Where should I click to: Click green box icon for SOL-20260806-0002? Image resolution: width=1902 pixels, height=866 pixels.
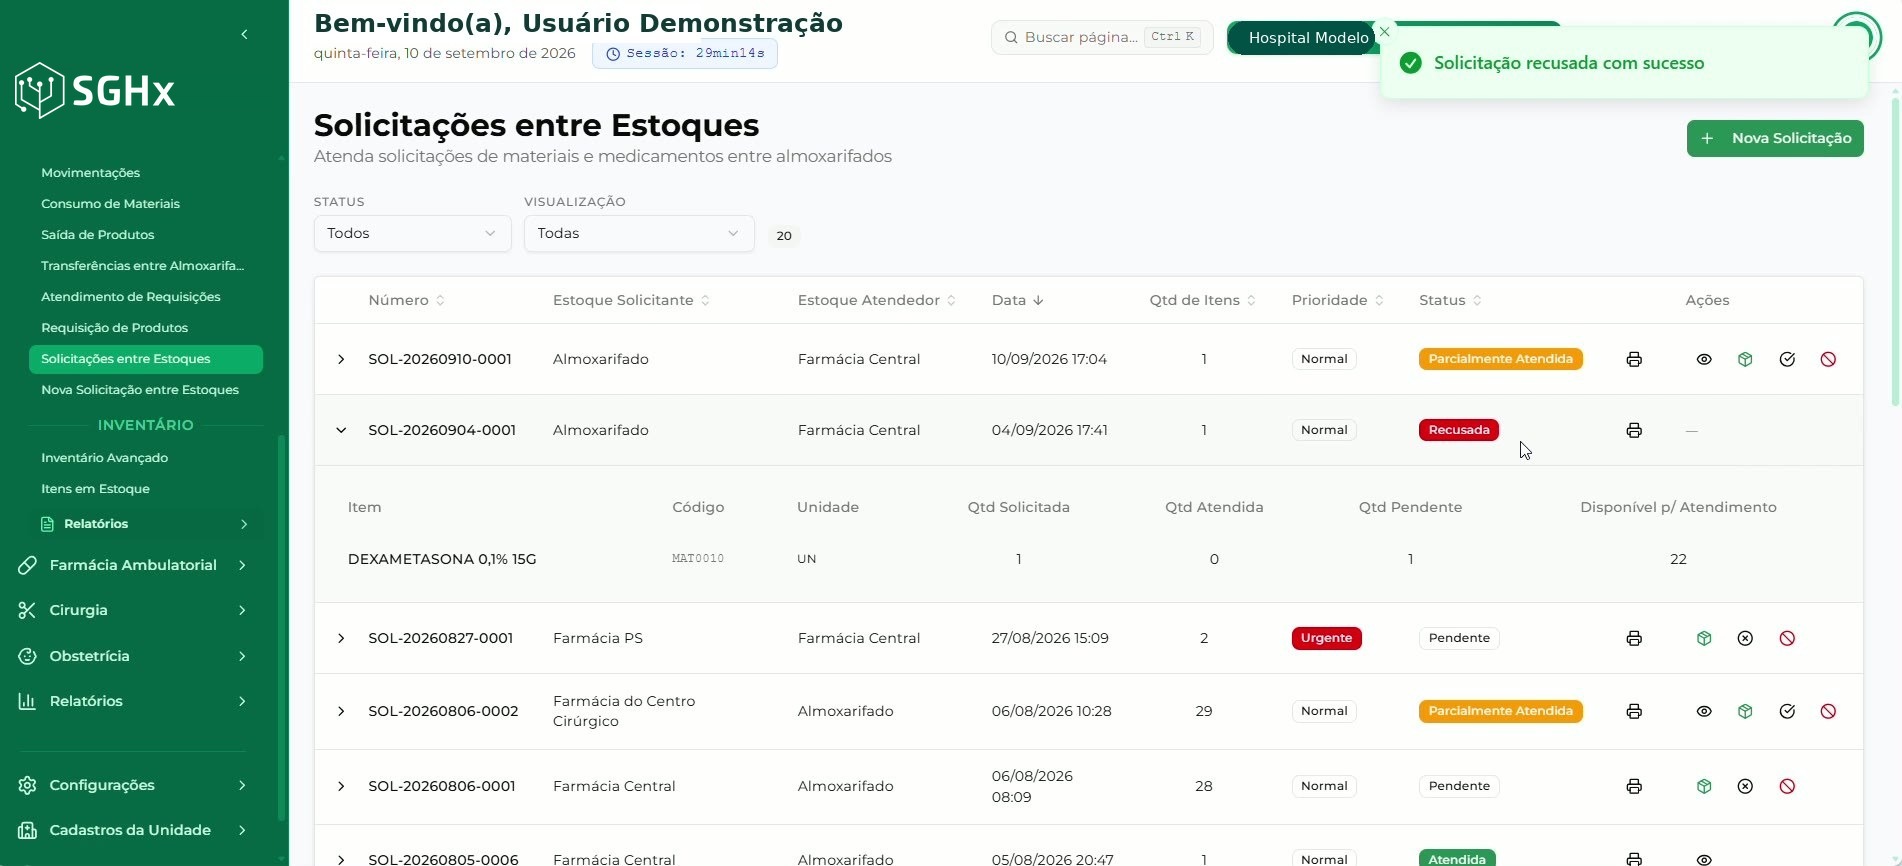[x=1745, y=711]
